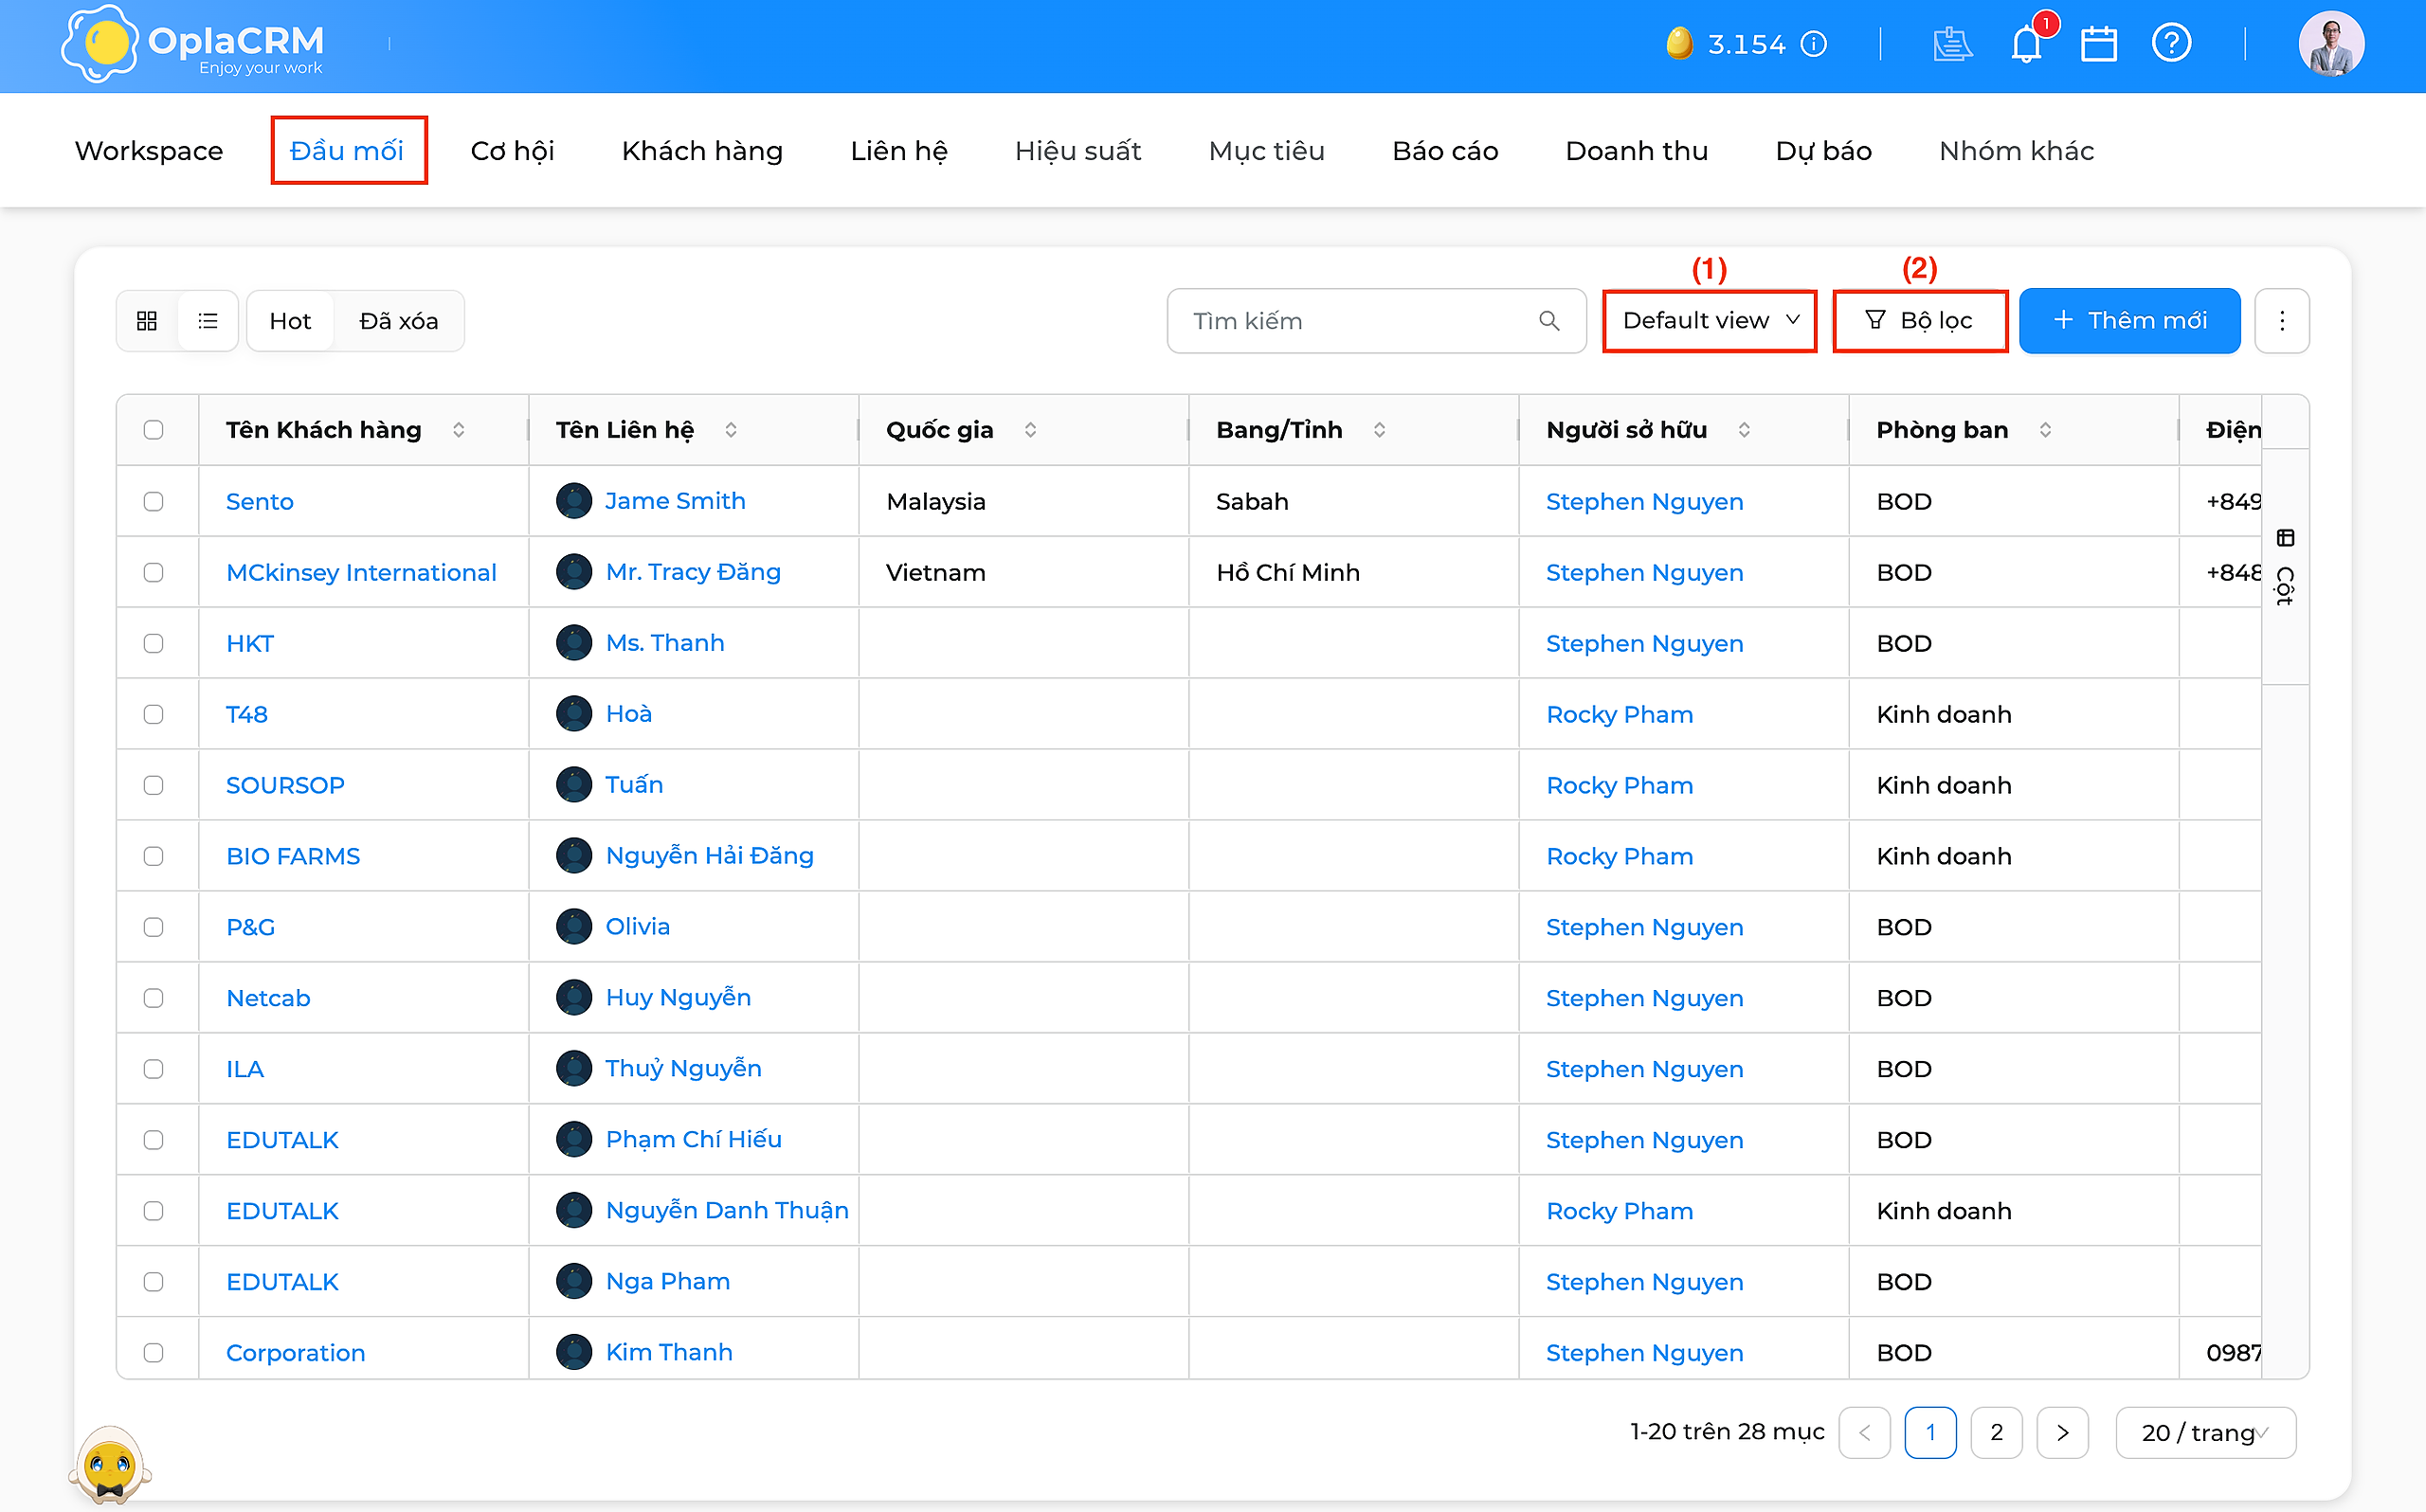Screen dimensions: 2426x1512
Task: Open the Bộ lọc filter panel
Action: [x=1919, y=321]
